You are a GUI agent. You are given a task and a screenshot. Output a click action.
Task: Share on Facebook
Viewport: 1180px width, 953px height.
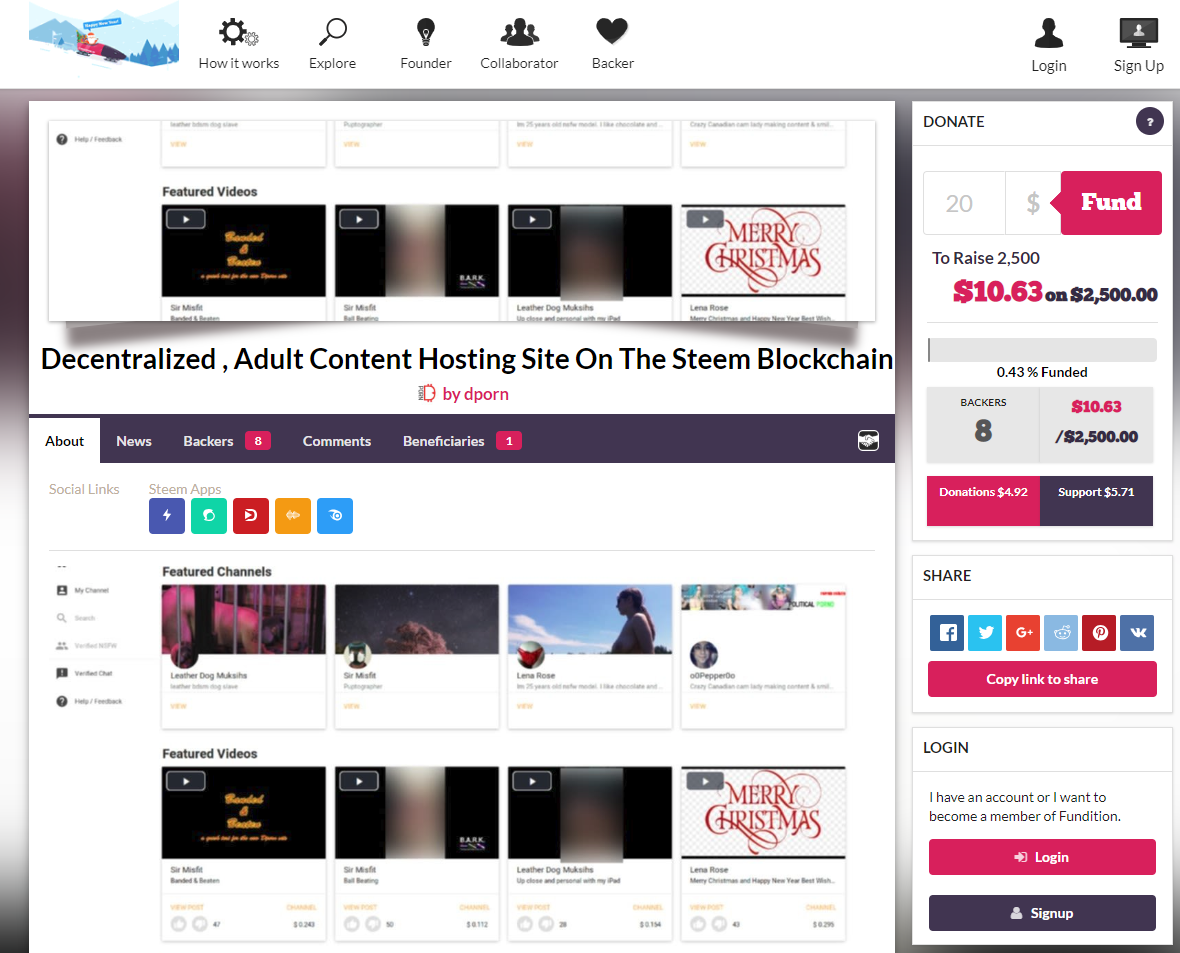[x=947, y=632]
